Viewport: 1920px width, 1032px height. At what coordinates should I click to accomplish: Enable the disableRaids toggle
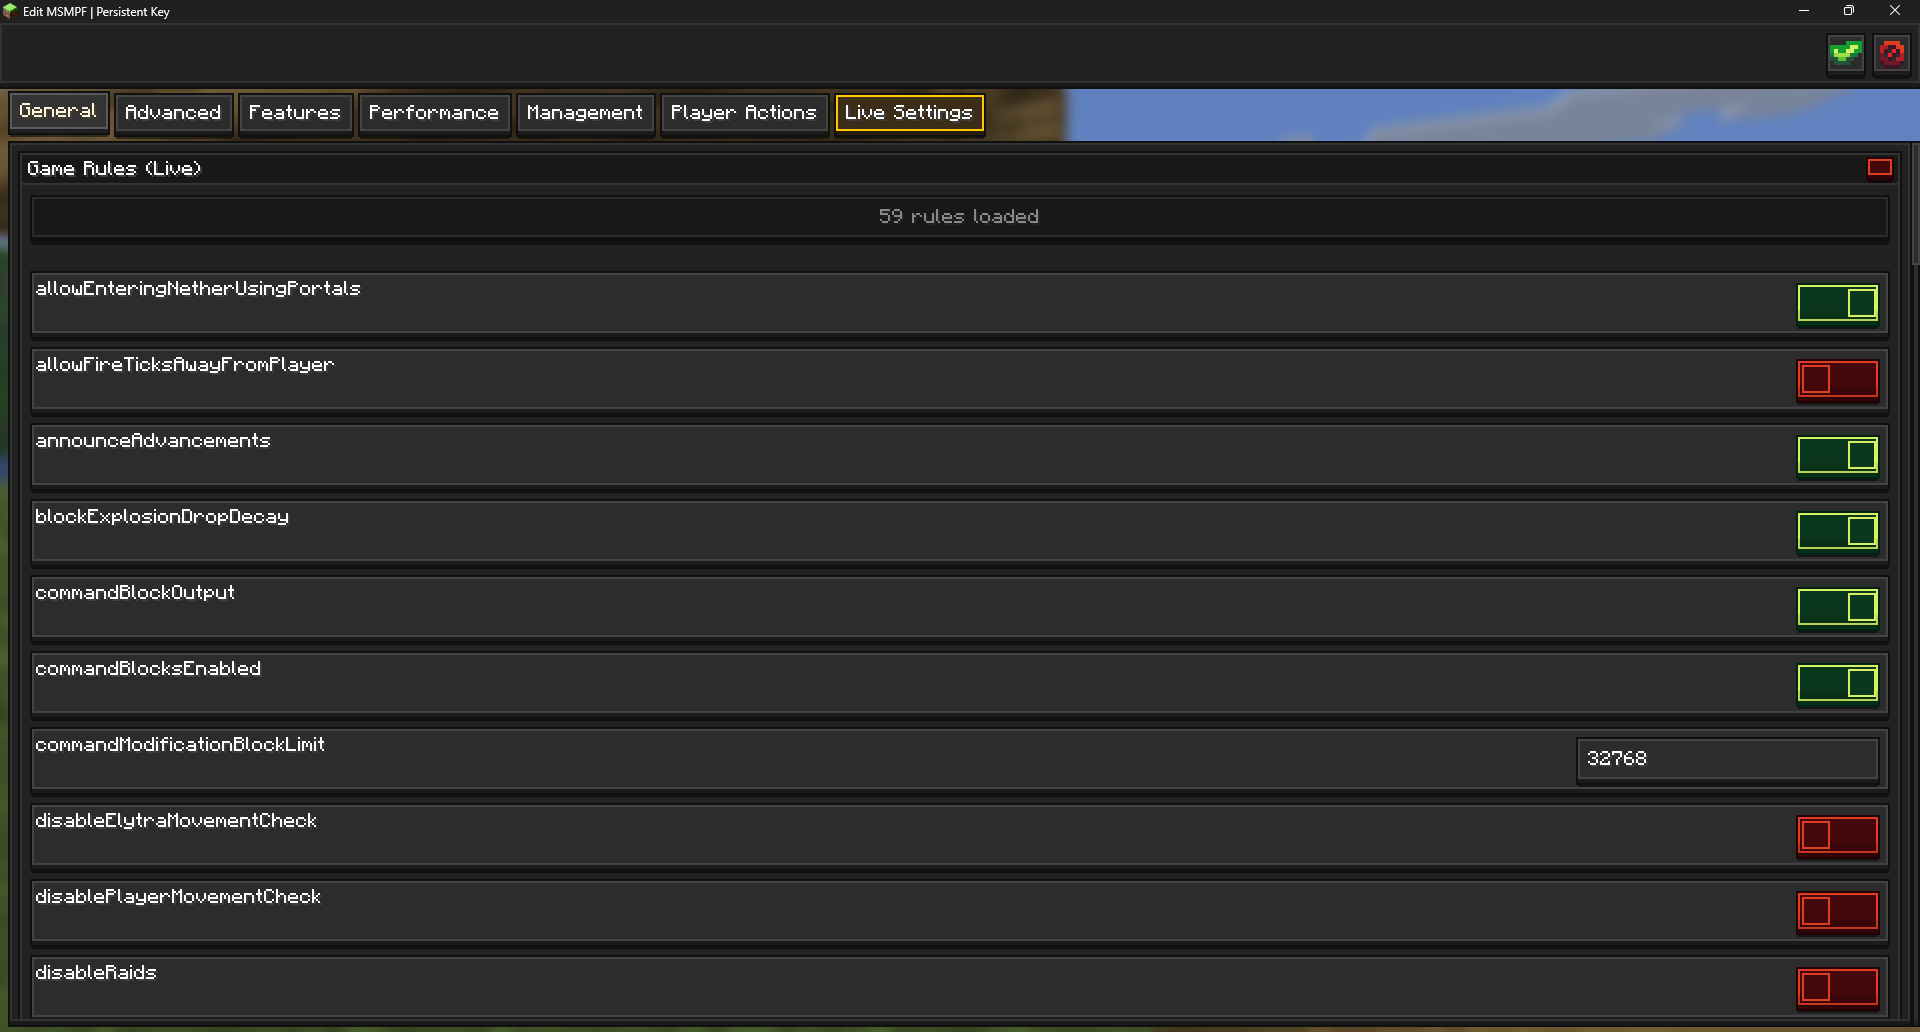1837,987
